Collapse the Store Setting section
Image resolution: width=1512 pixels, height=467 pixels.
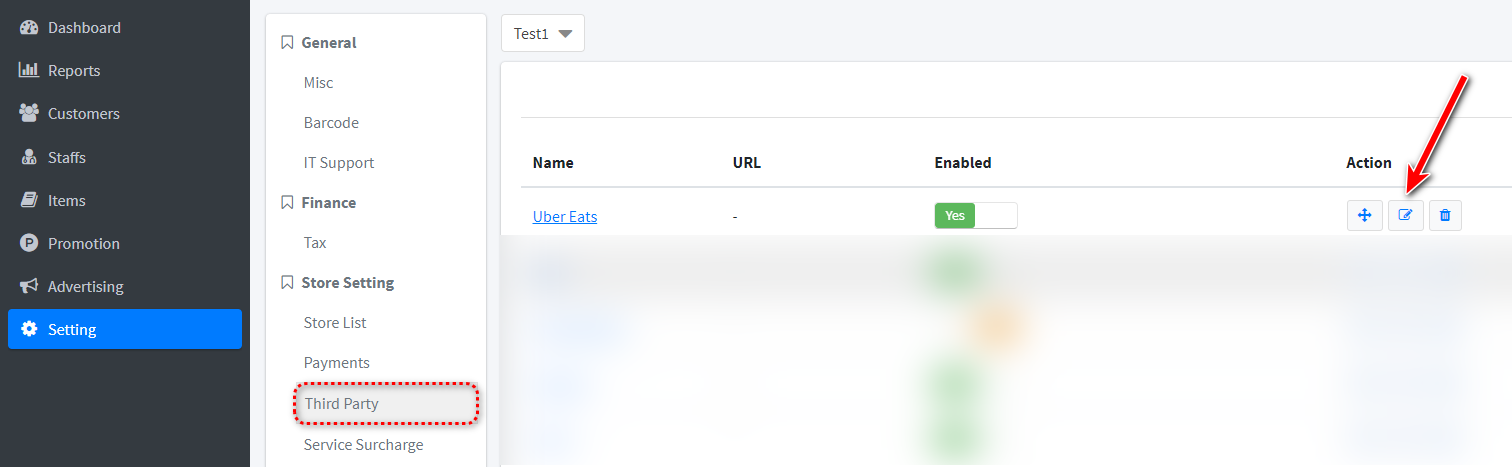[x=338, y=283]
